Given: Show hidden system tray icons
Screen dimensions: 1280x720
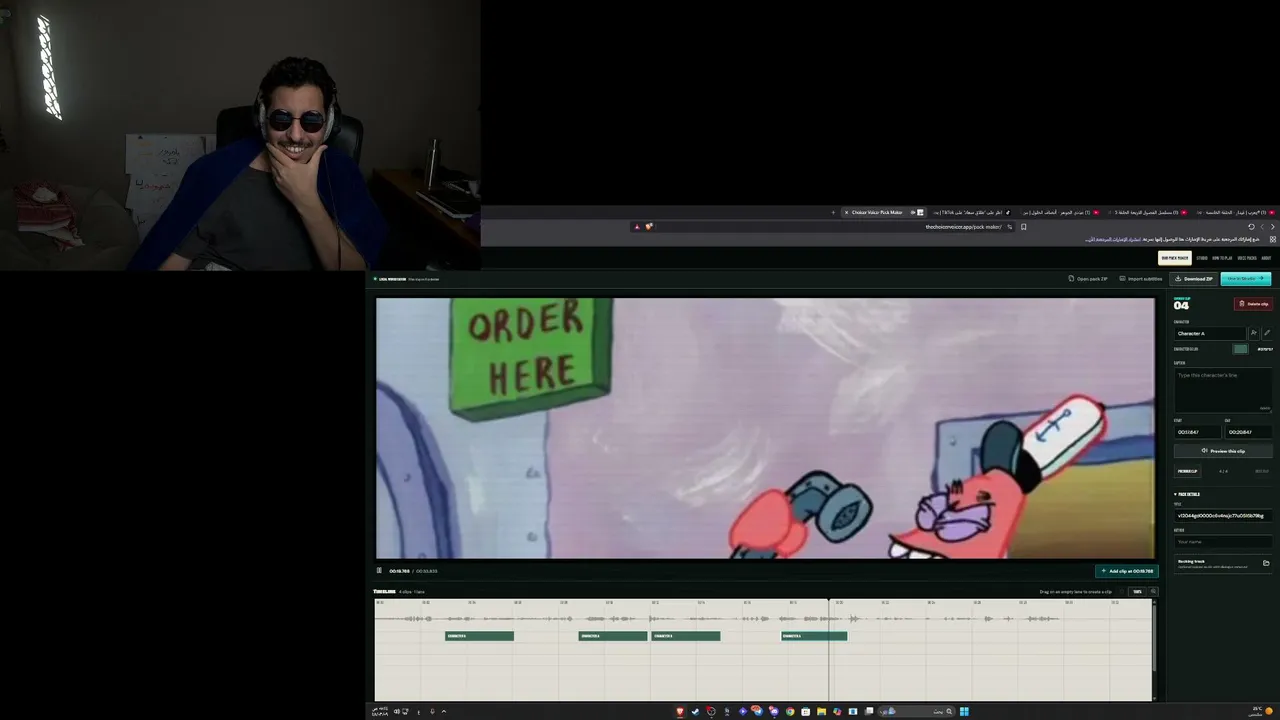Looking at the screenshot, I should (443, 712).
